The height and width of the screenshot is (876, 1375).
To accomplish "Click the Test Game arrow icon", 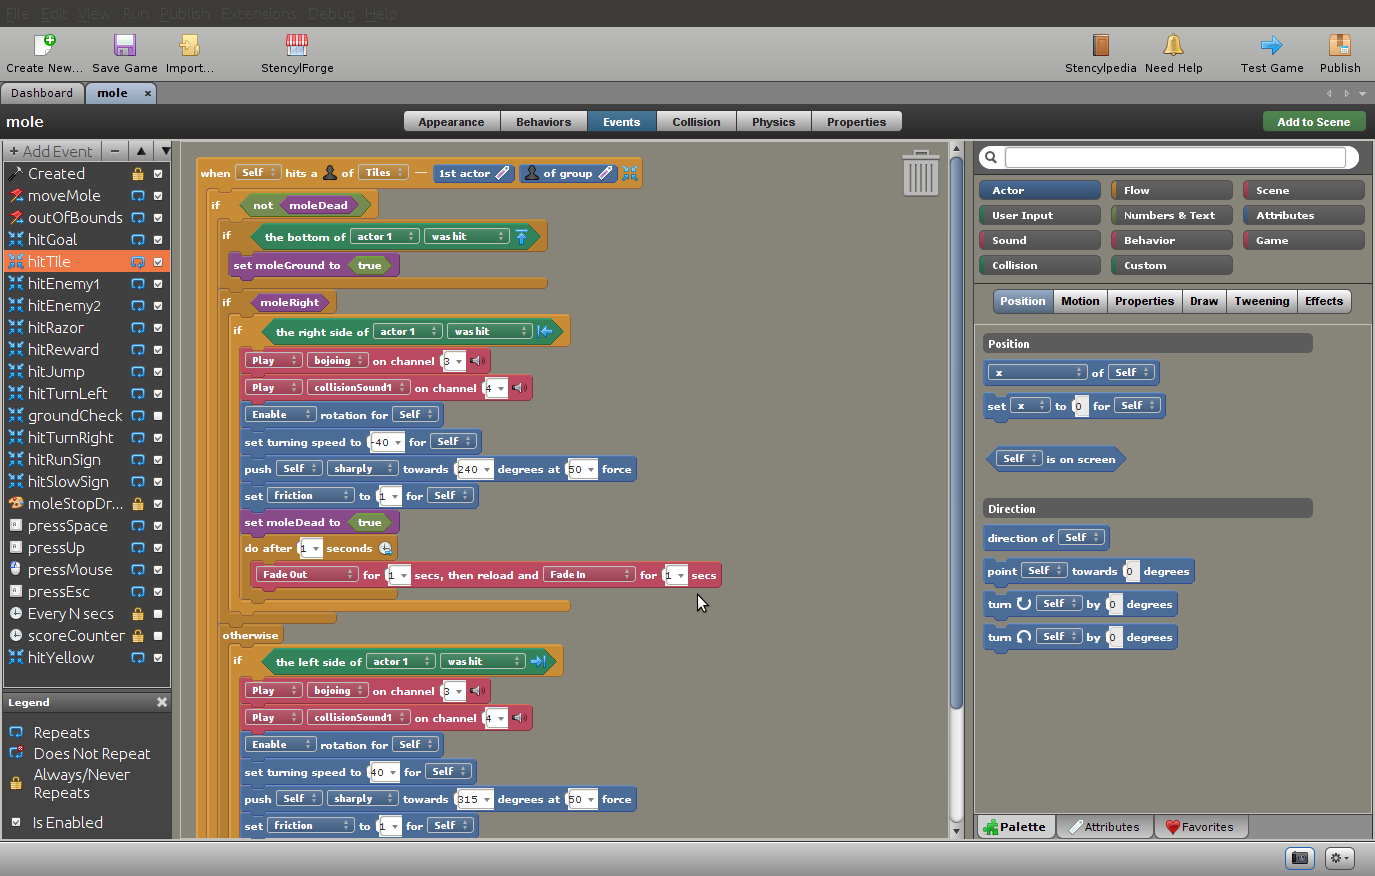I will pos(1272,45).
